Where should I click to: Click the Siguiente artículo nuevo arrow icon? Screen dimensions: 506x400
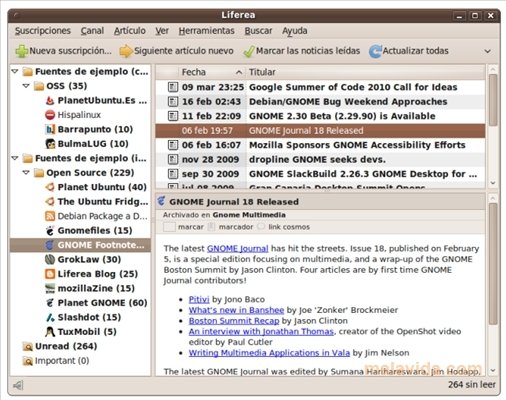tap(126, 51)
